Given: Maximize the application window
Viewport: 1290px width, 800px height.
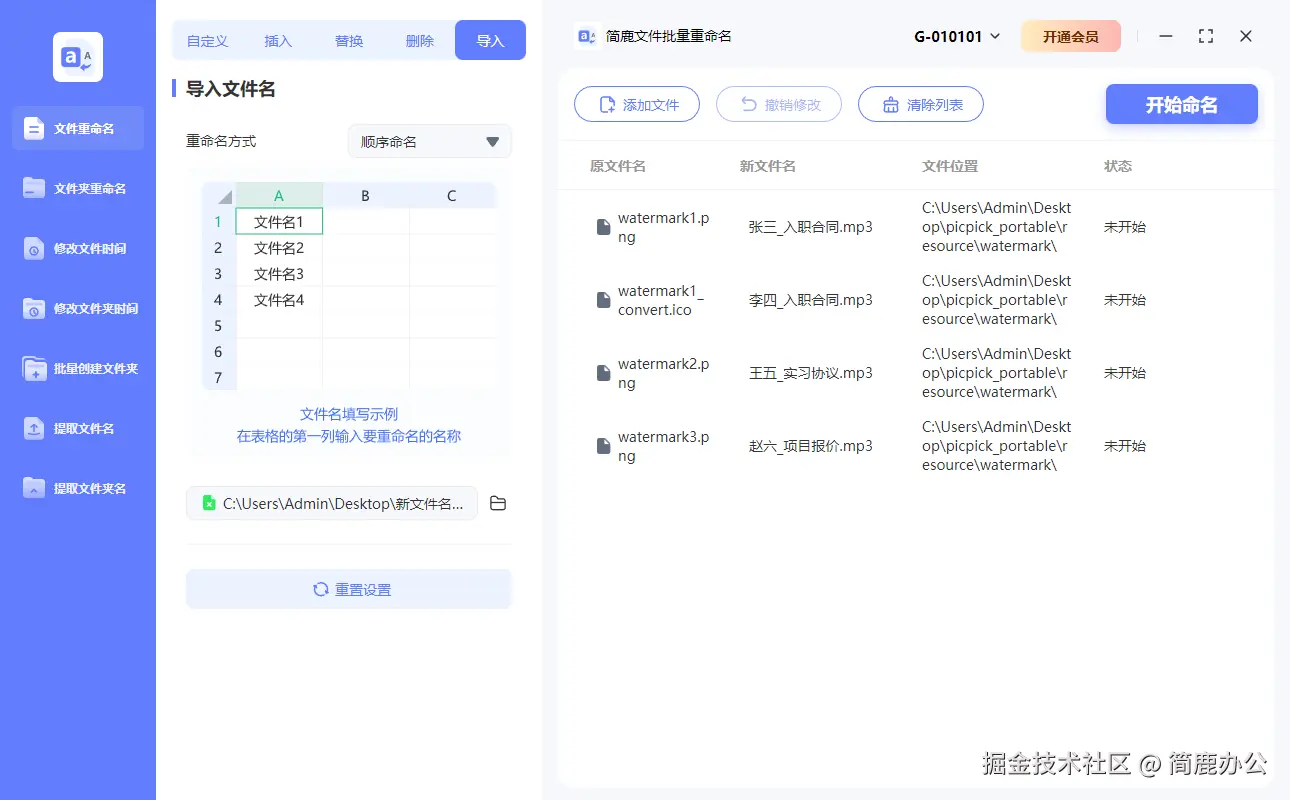Looking at the screenshot, I should click(x=1206, y=36).
